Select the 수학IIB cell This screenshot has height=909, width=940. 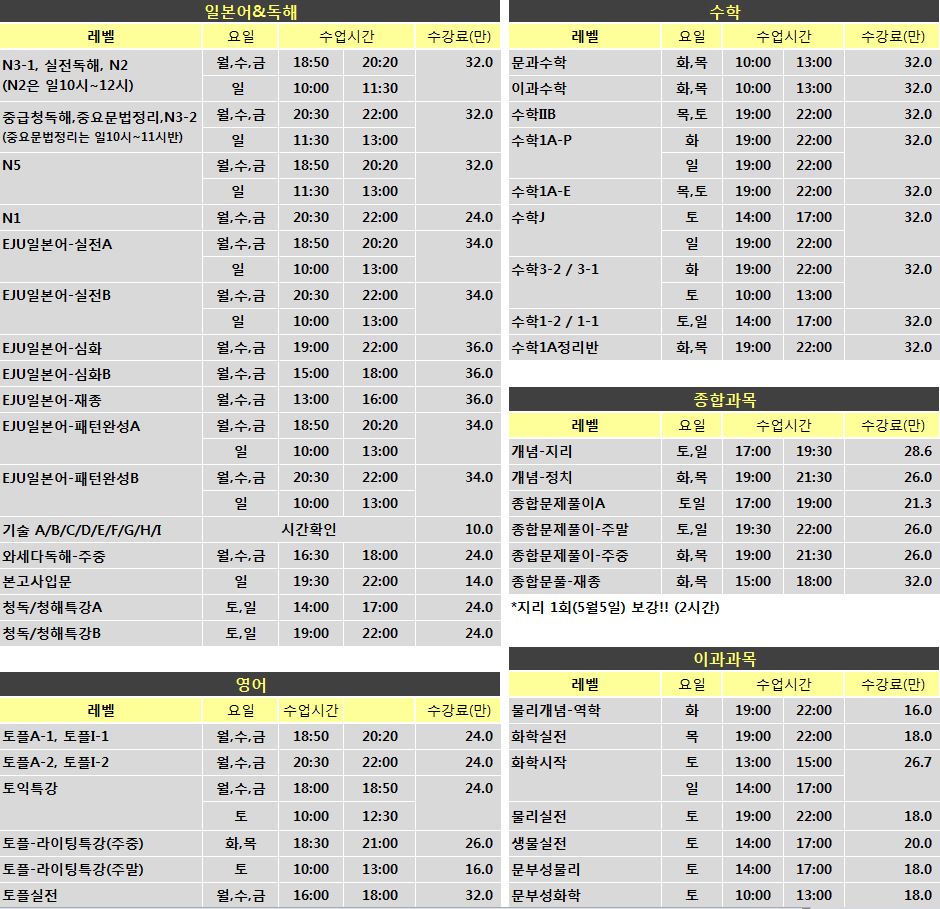point(585,114)
